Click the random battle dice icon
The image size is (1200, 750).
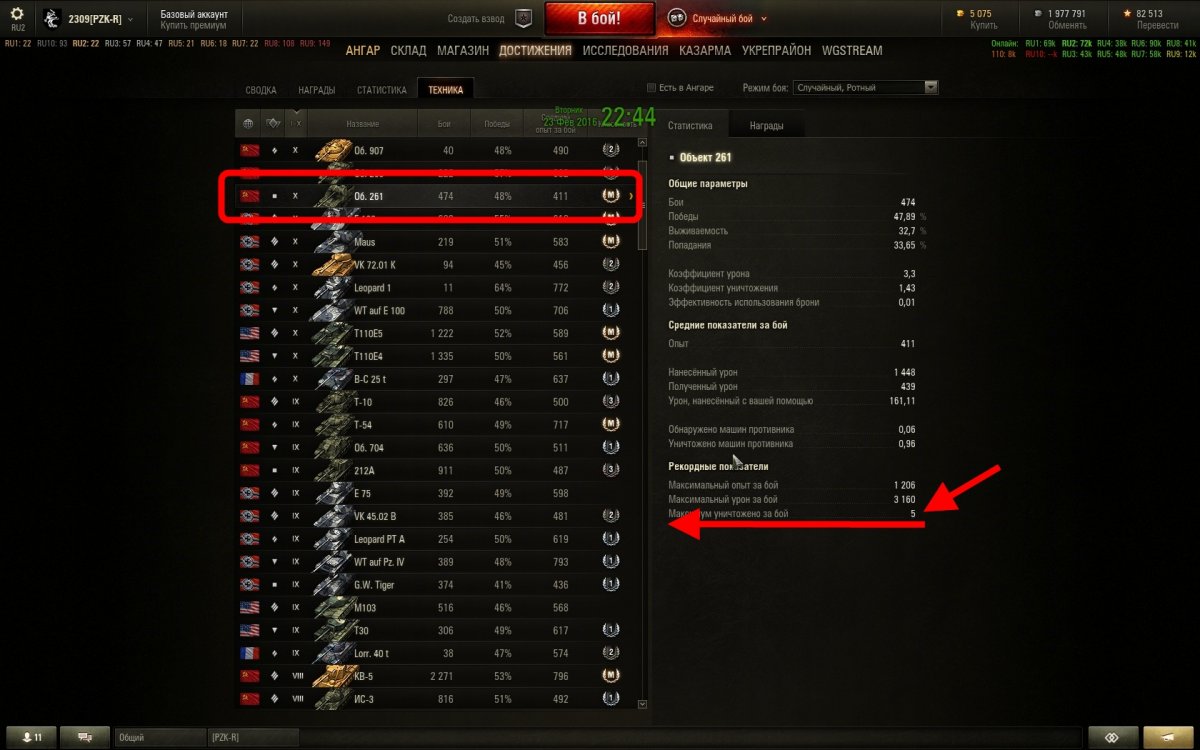point(676,18)
